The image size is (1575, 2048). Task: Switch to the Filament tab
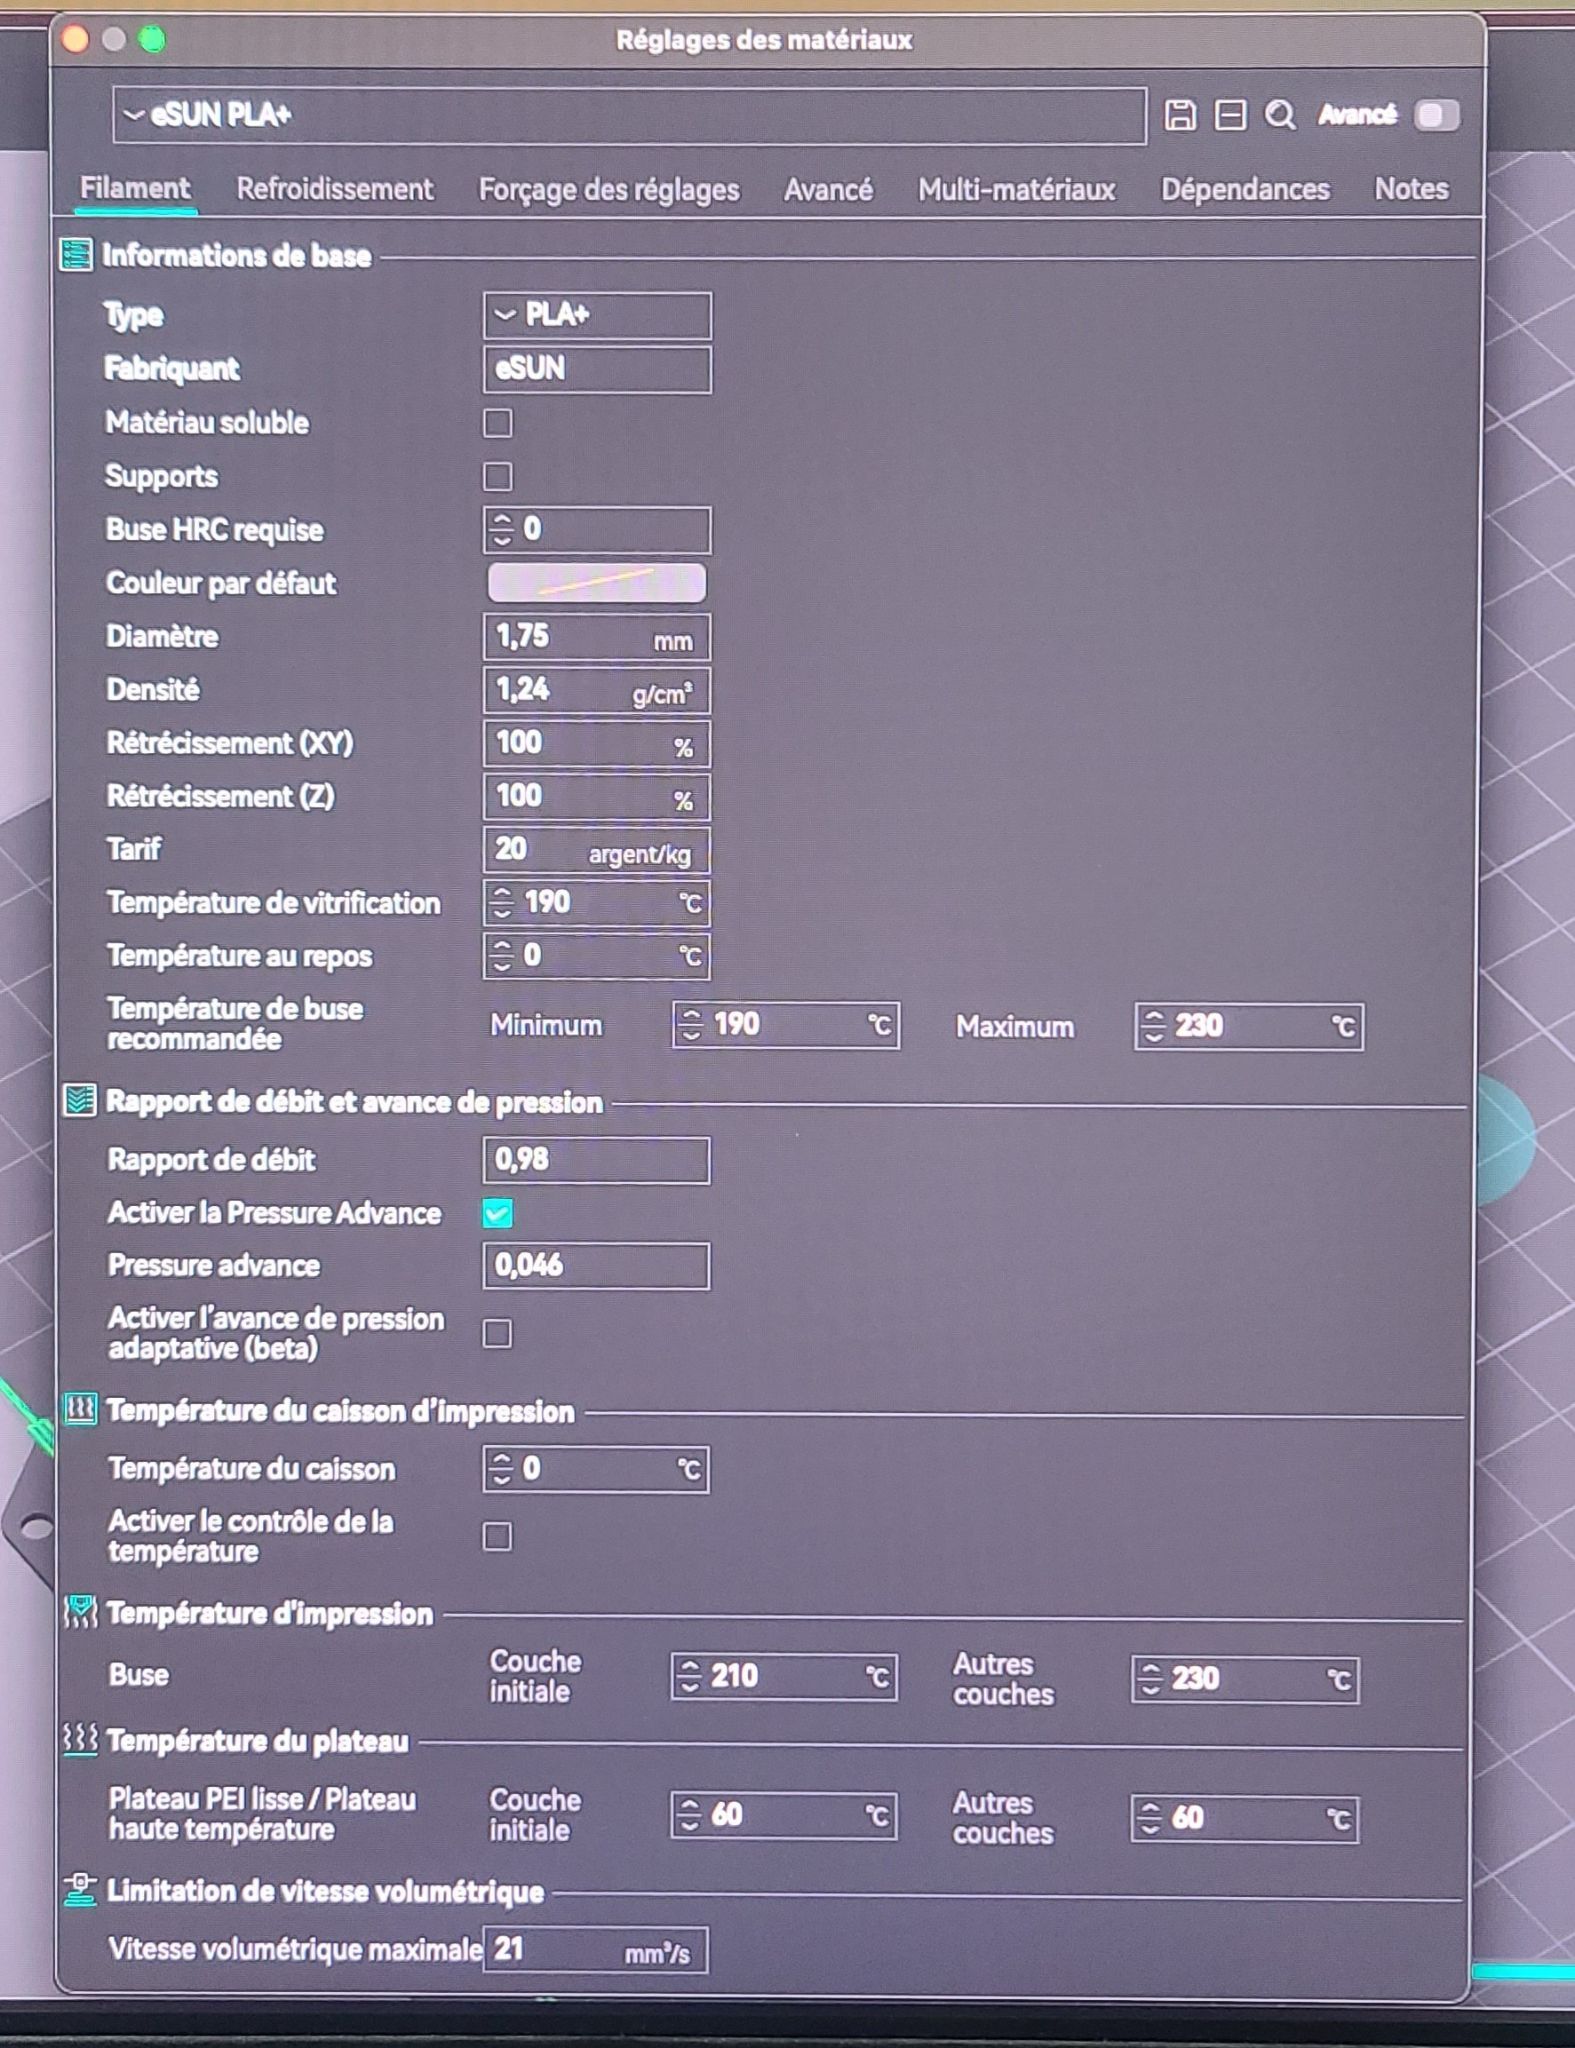(x=135, y=189)
